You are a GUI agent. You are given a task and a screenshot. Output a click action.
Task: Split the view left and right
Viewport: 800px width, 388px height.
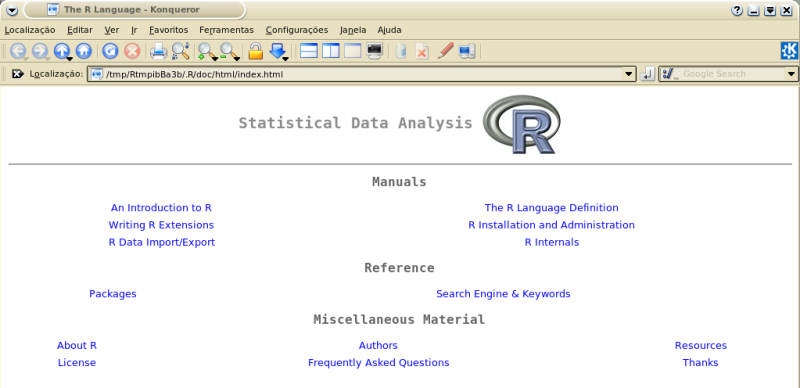(x=331, y=51)
